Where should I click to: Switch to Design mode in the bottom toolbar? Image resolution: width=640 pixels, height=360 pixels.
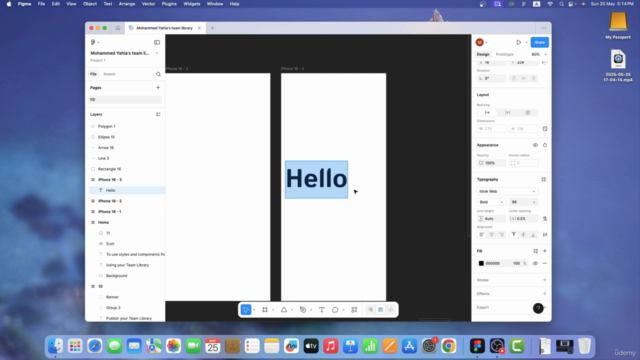380,310
